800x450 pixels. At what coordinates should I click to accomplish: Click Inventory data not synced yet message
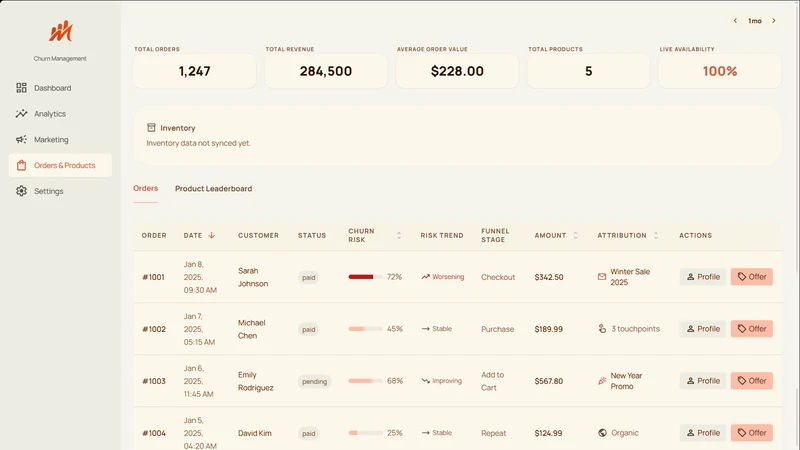[x=198, y=143]
